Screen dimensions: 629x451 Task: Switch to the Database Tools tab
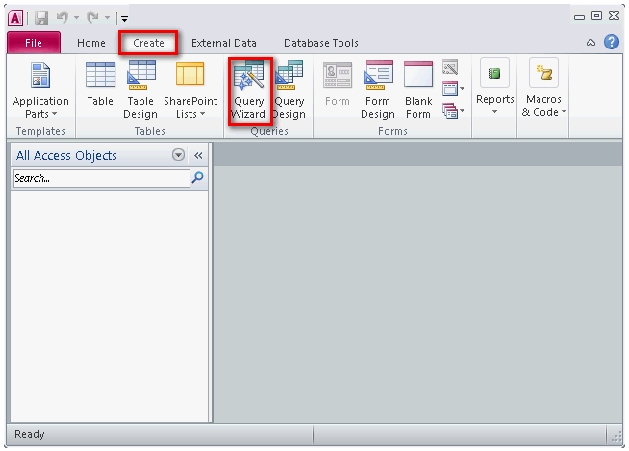(321, 43)
